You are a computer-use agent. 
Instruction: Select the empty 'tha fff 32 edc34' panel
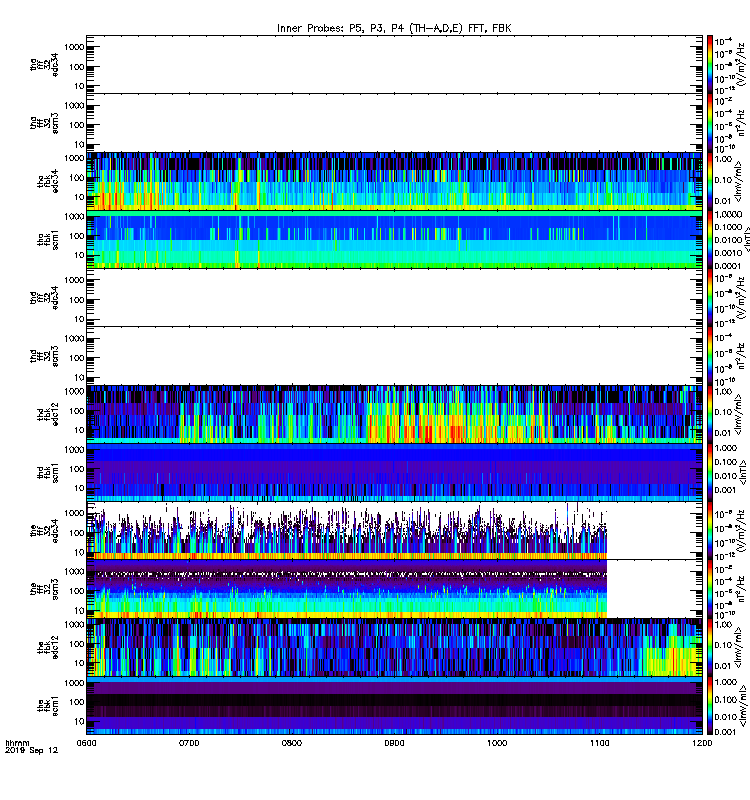pos(394,64)
